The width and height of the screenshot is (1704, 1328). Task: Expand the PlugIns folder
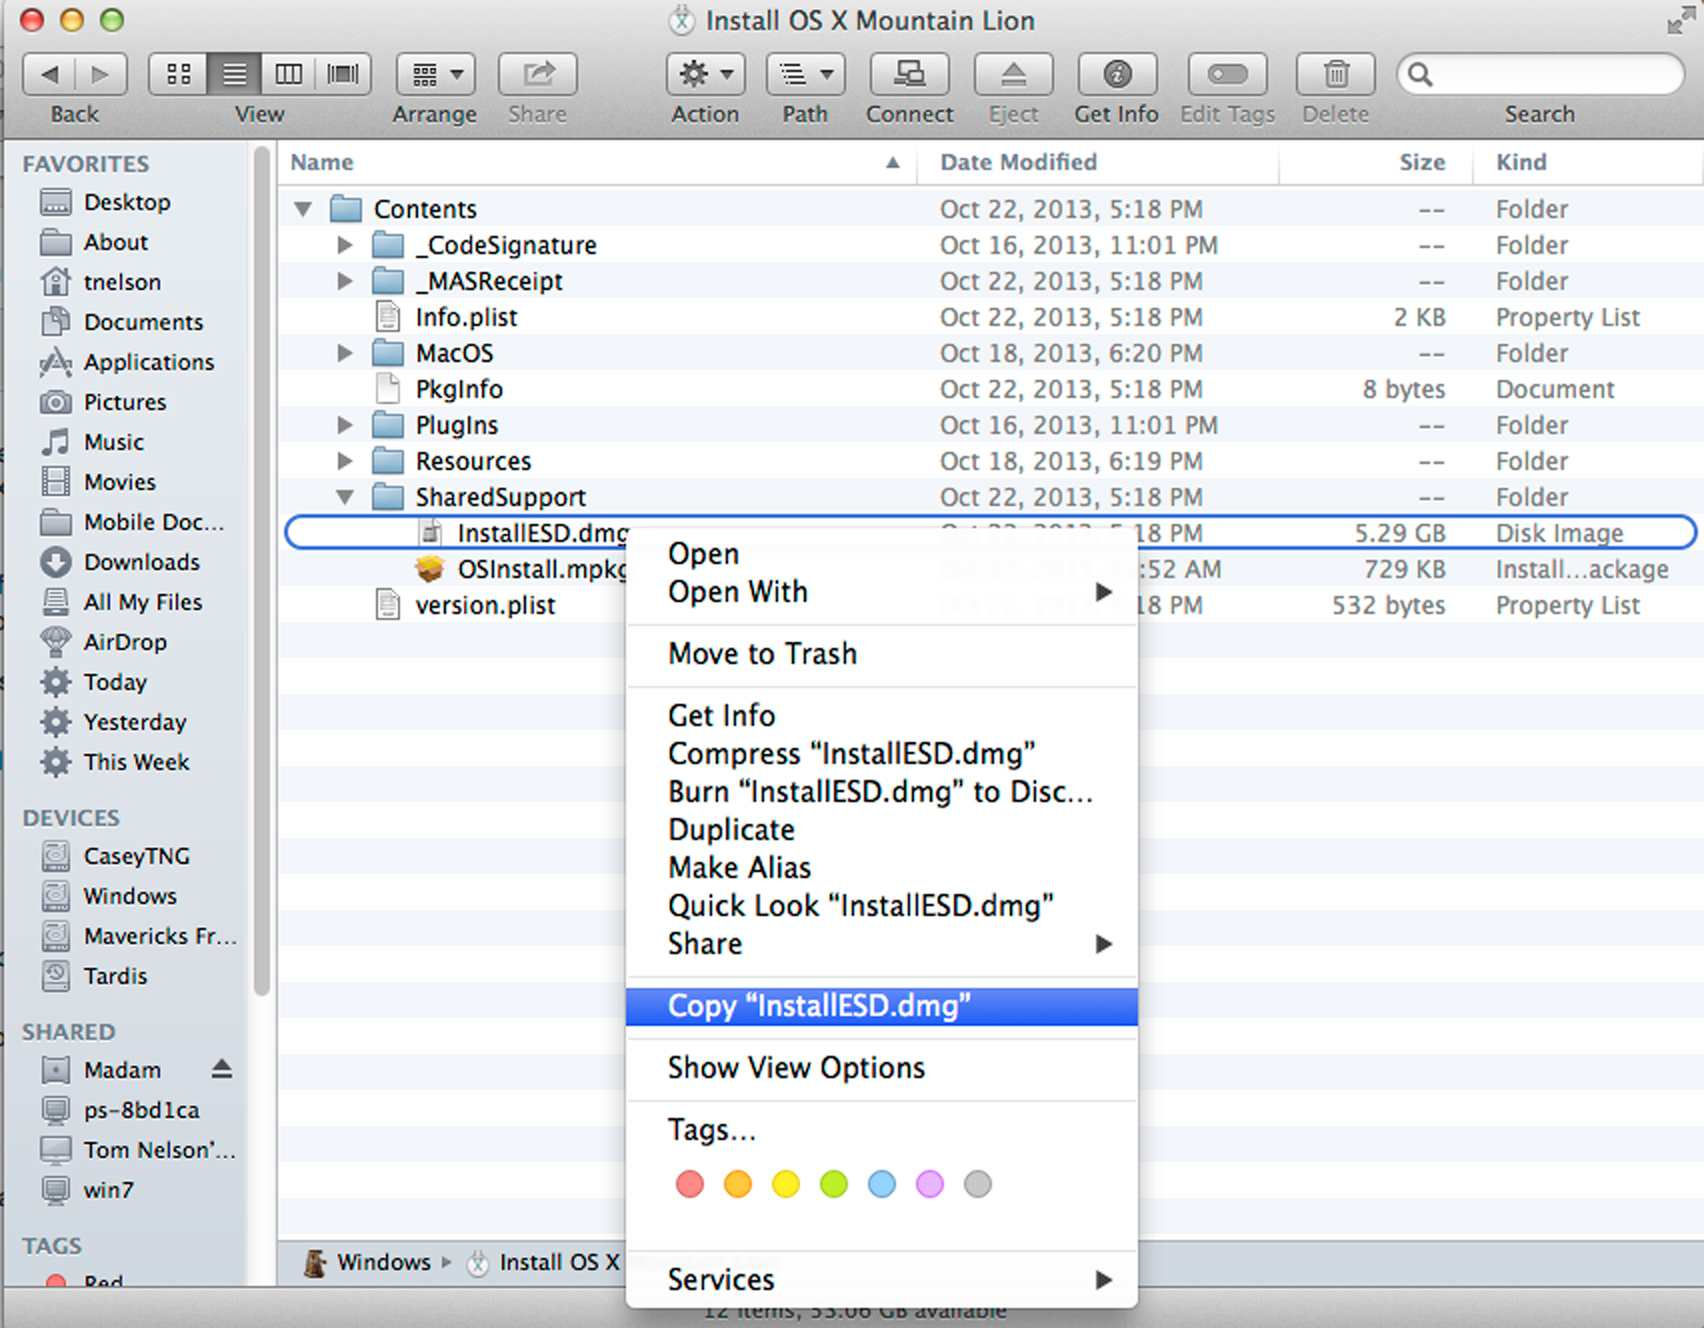point(345,425)
